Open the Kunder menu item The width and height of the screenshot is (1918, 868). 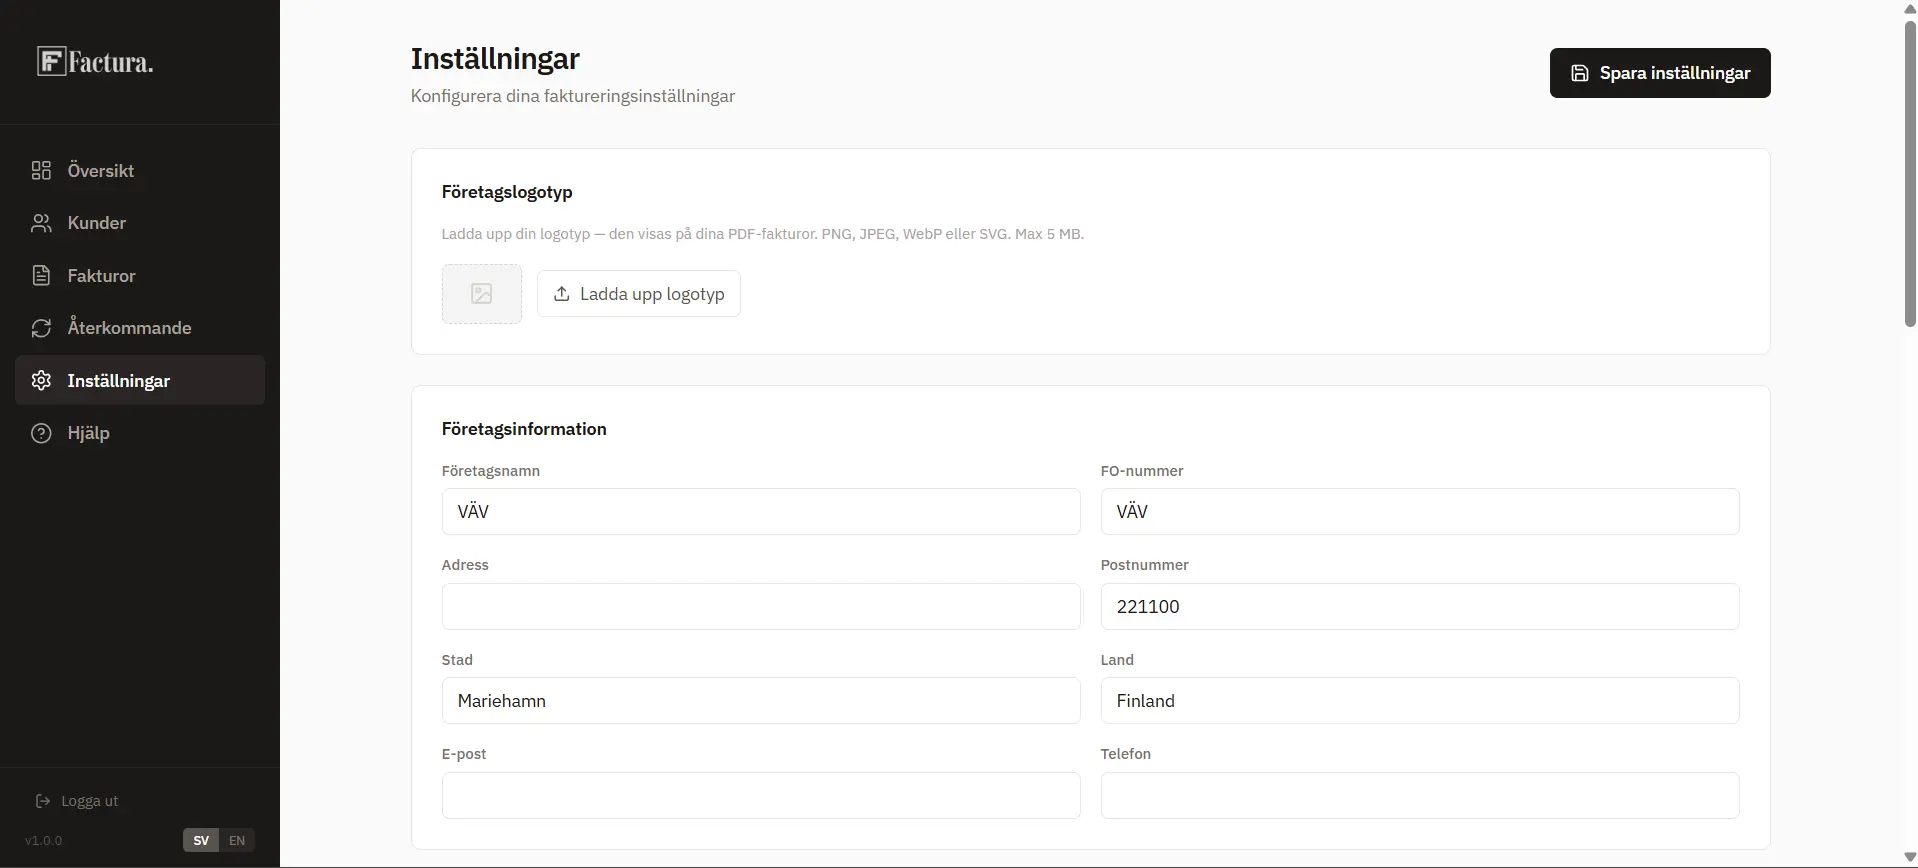point(97,223)
